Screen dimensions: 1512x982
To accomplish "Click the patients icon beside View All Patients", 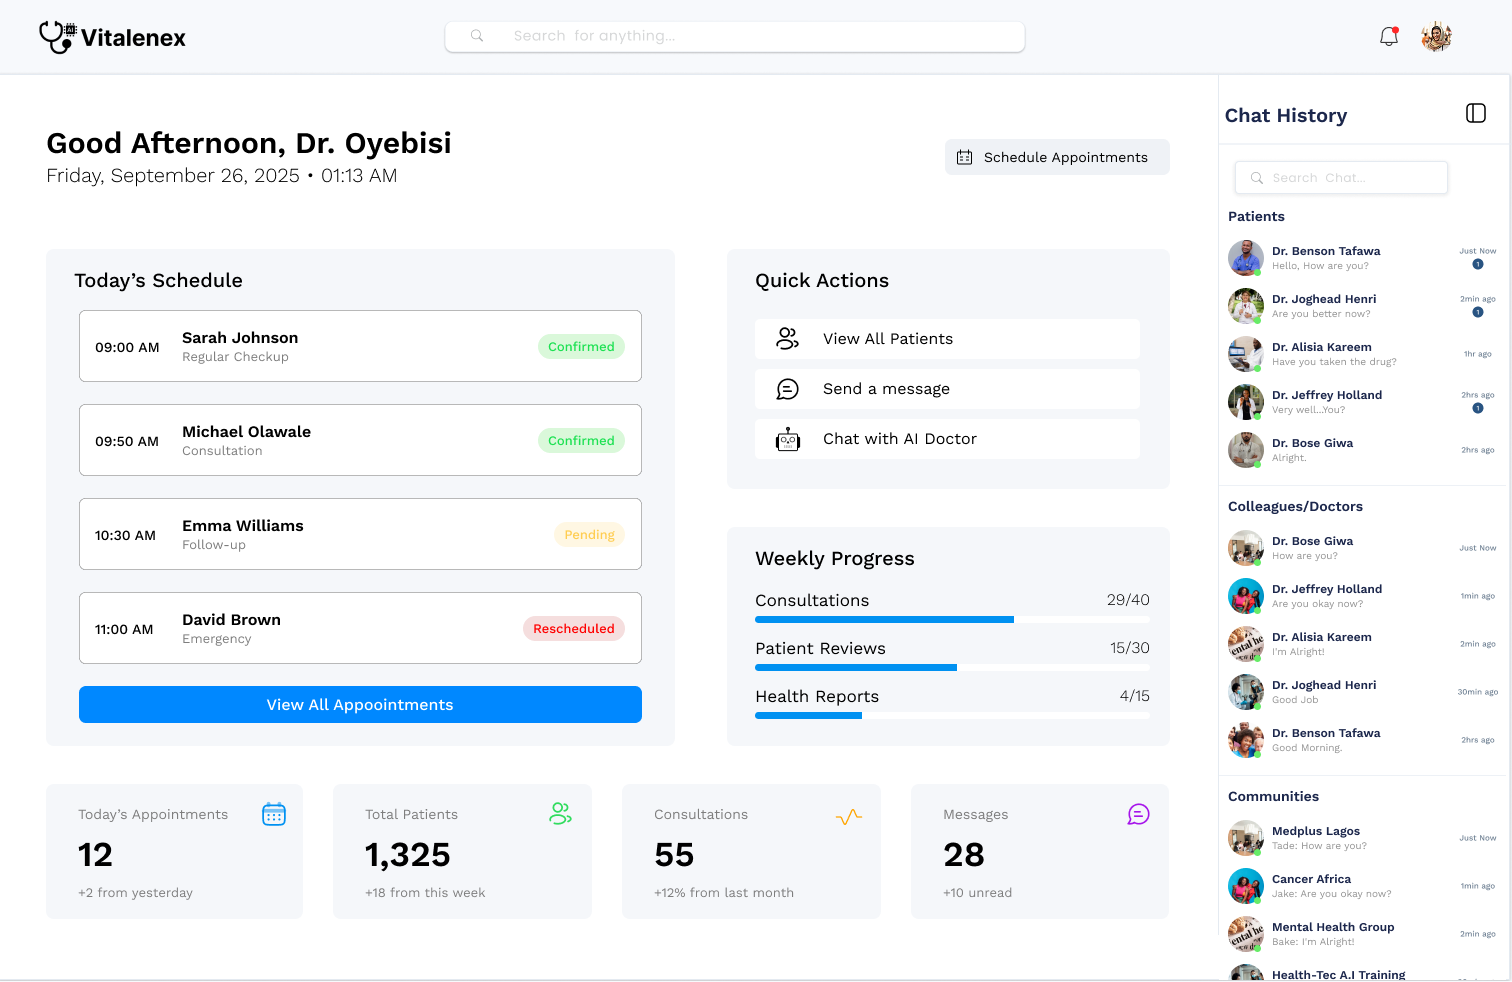I will coord(788,339).
